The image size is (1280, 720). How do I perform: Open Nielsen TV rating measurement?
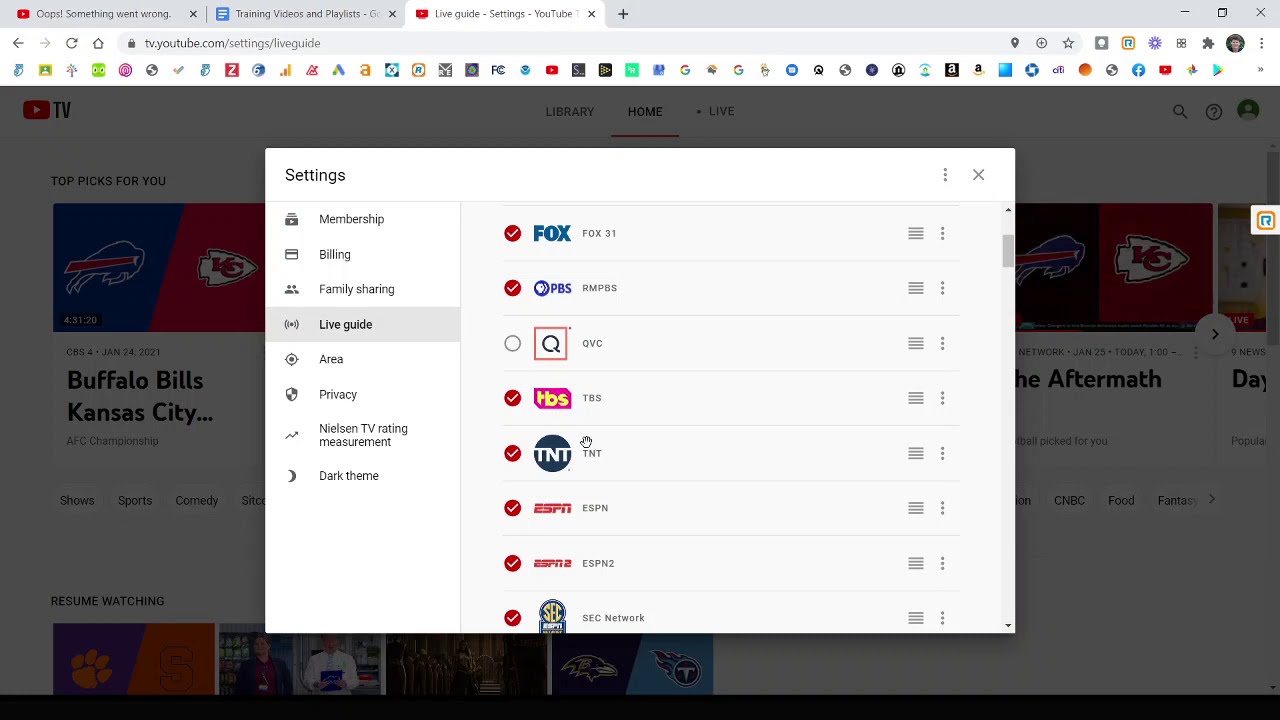click(362, 435)
